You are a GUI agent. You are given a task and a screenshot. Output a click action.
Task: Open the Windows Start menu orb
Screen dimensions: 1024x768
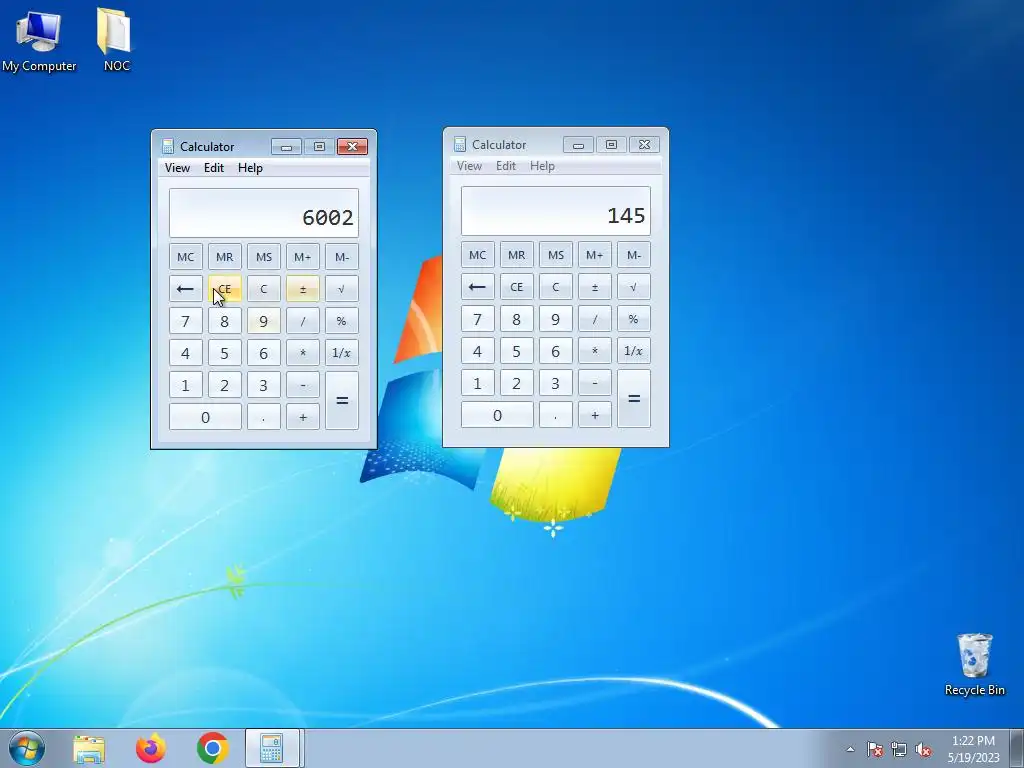[27, 748]
